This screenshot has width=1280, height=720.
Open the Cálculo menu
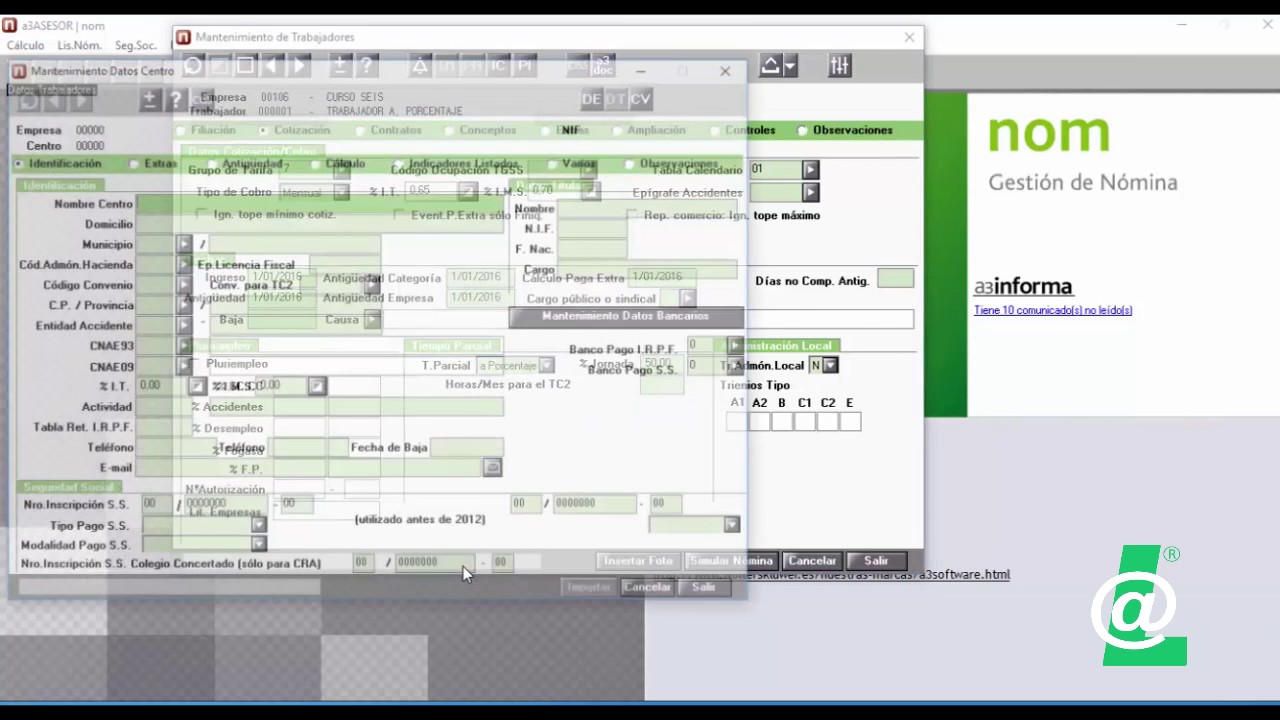(x=25, y=45)
